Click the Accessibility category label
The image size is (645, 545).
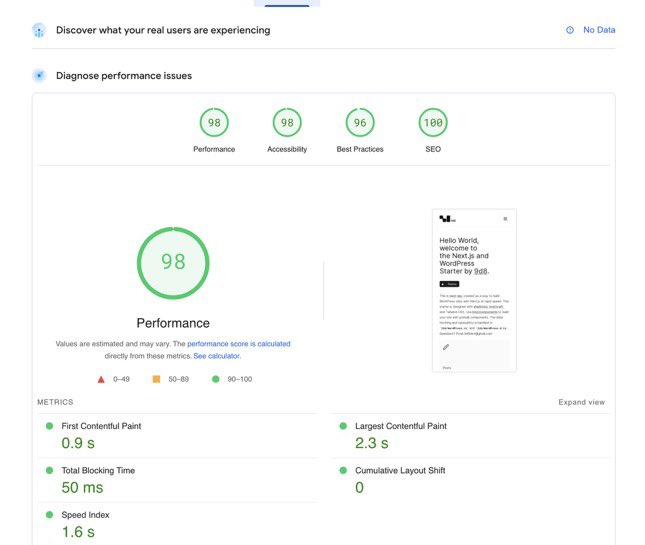coord(287,149)
